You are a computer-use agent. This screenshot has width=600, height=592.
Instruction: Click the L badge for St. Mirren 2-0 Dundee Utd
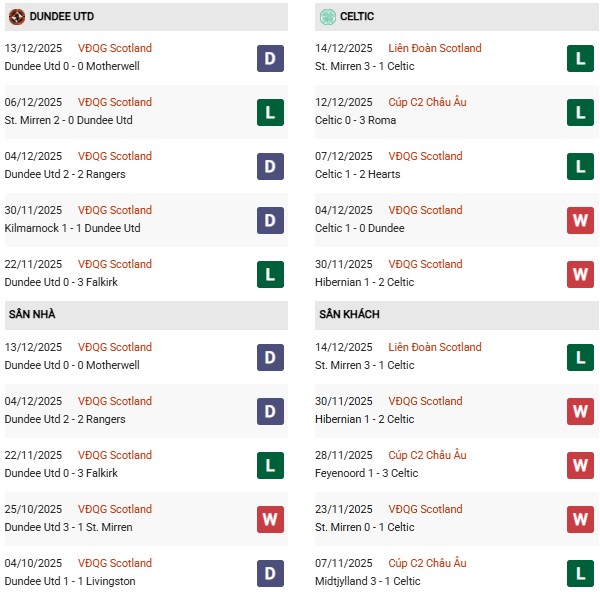270,112
